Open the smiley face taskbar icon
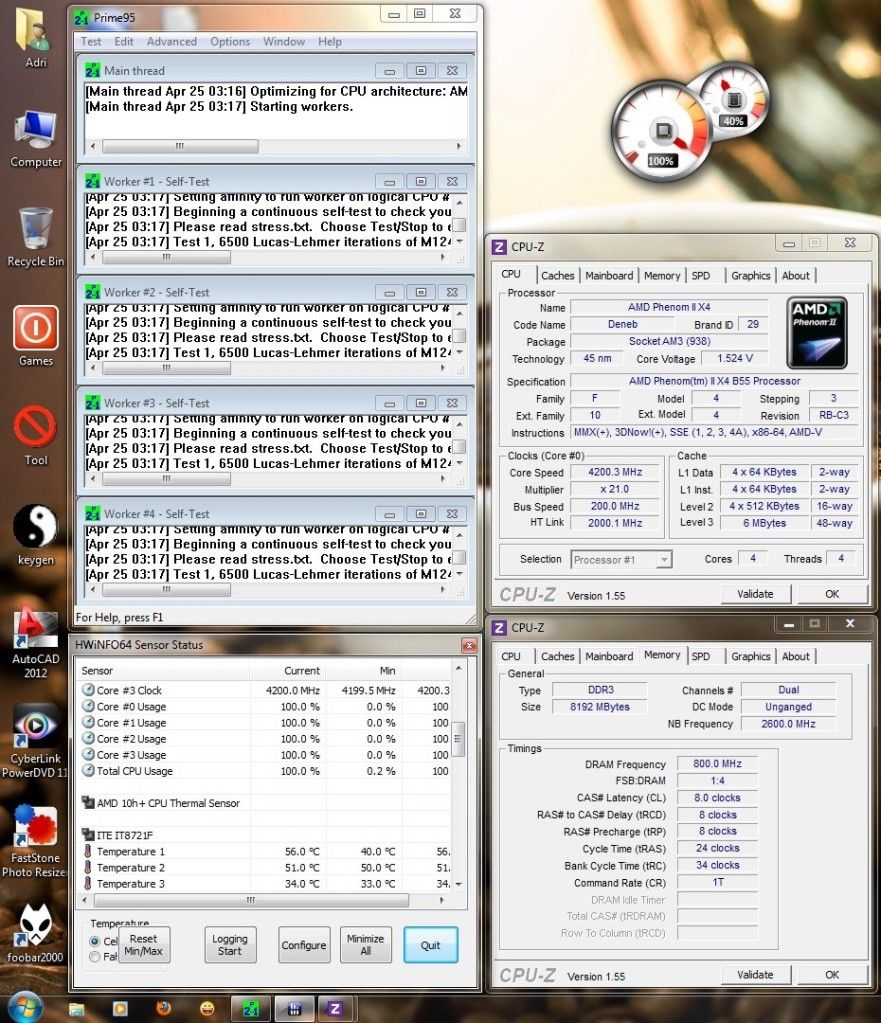Screen dimensions: 881x1023 [207, 1009]
